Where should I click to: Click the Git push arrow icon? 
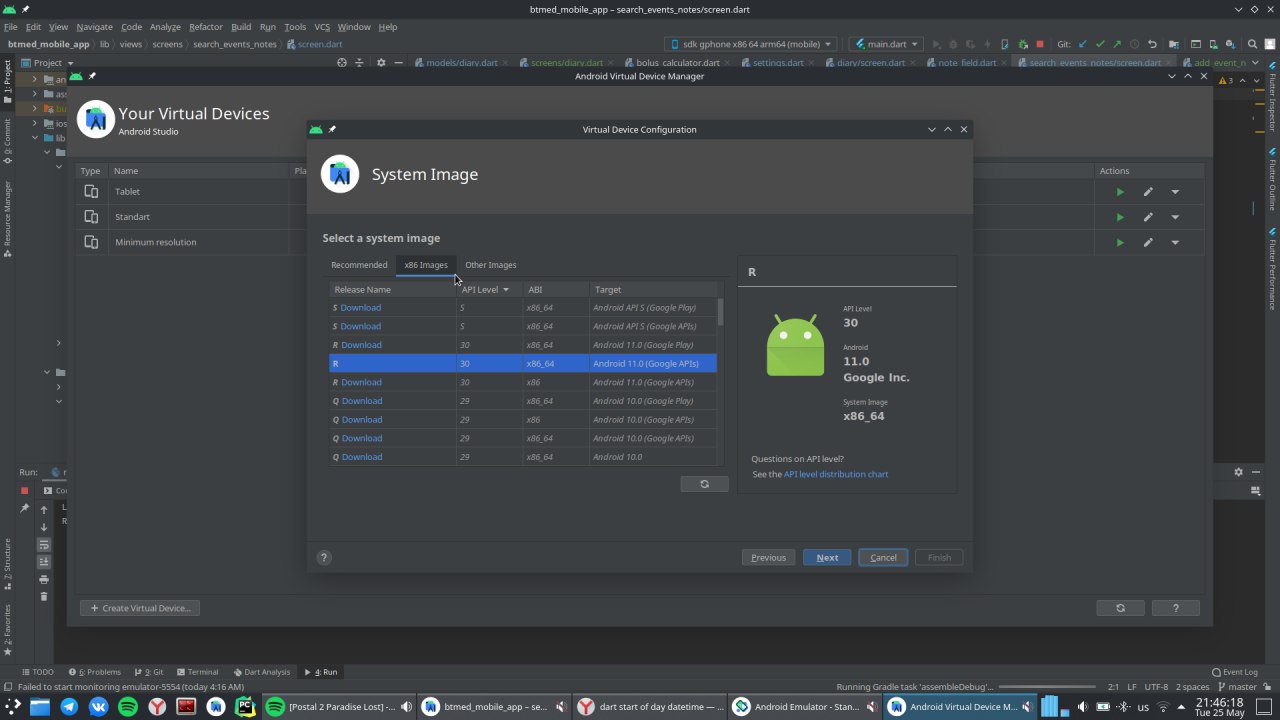(1117, 44)
